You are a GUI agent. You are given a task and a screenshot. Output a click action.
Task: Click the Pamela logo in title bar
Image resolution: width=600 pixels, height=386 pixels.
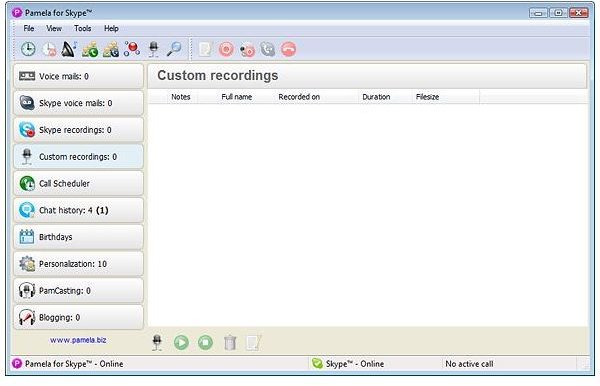[17, 13]
